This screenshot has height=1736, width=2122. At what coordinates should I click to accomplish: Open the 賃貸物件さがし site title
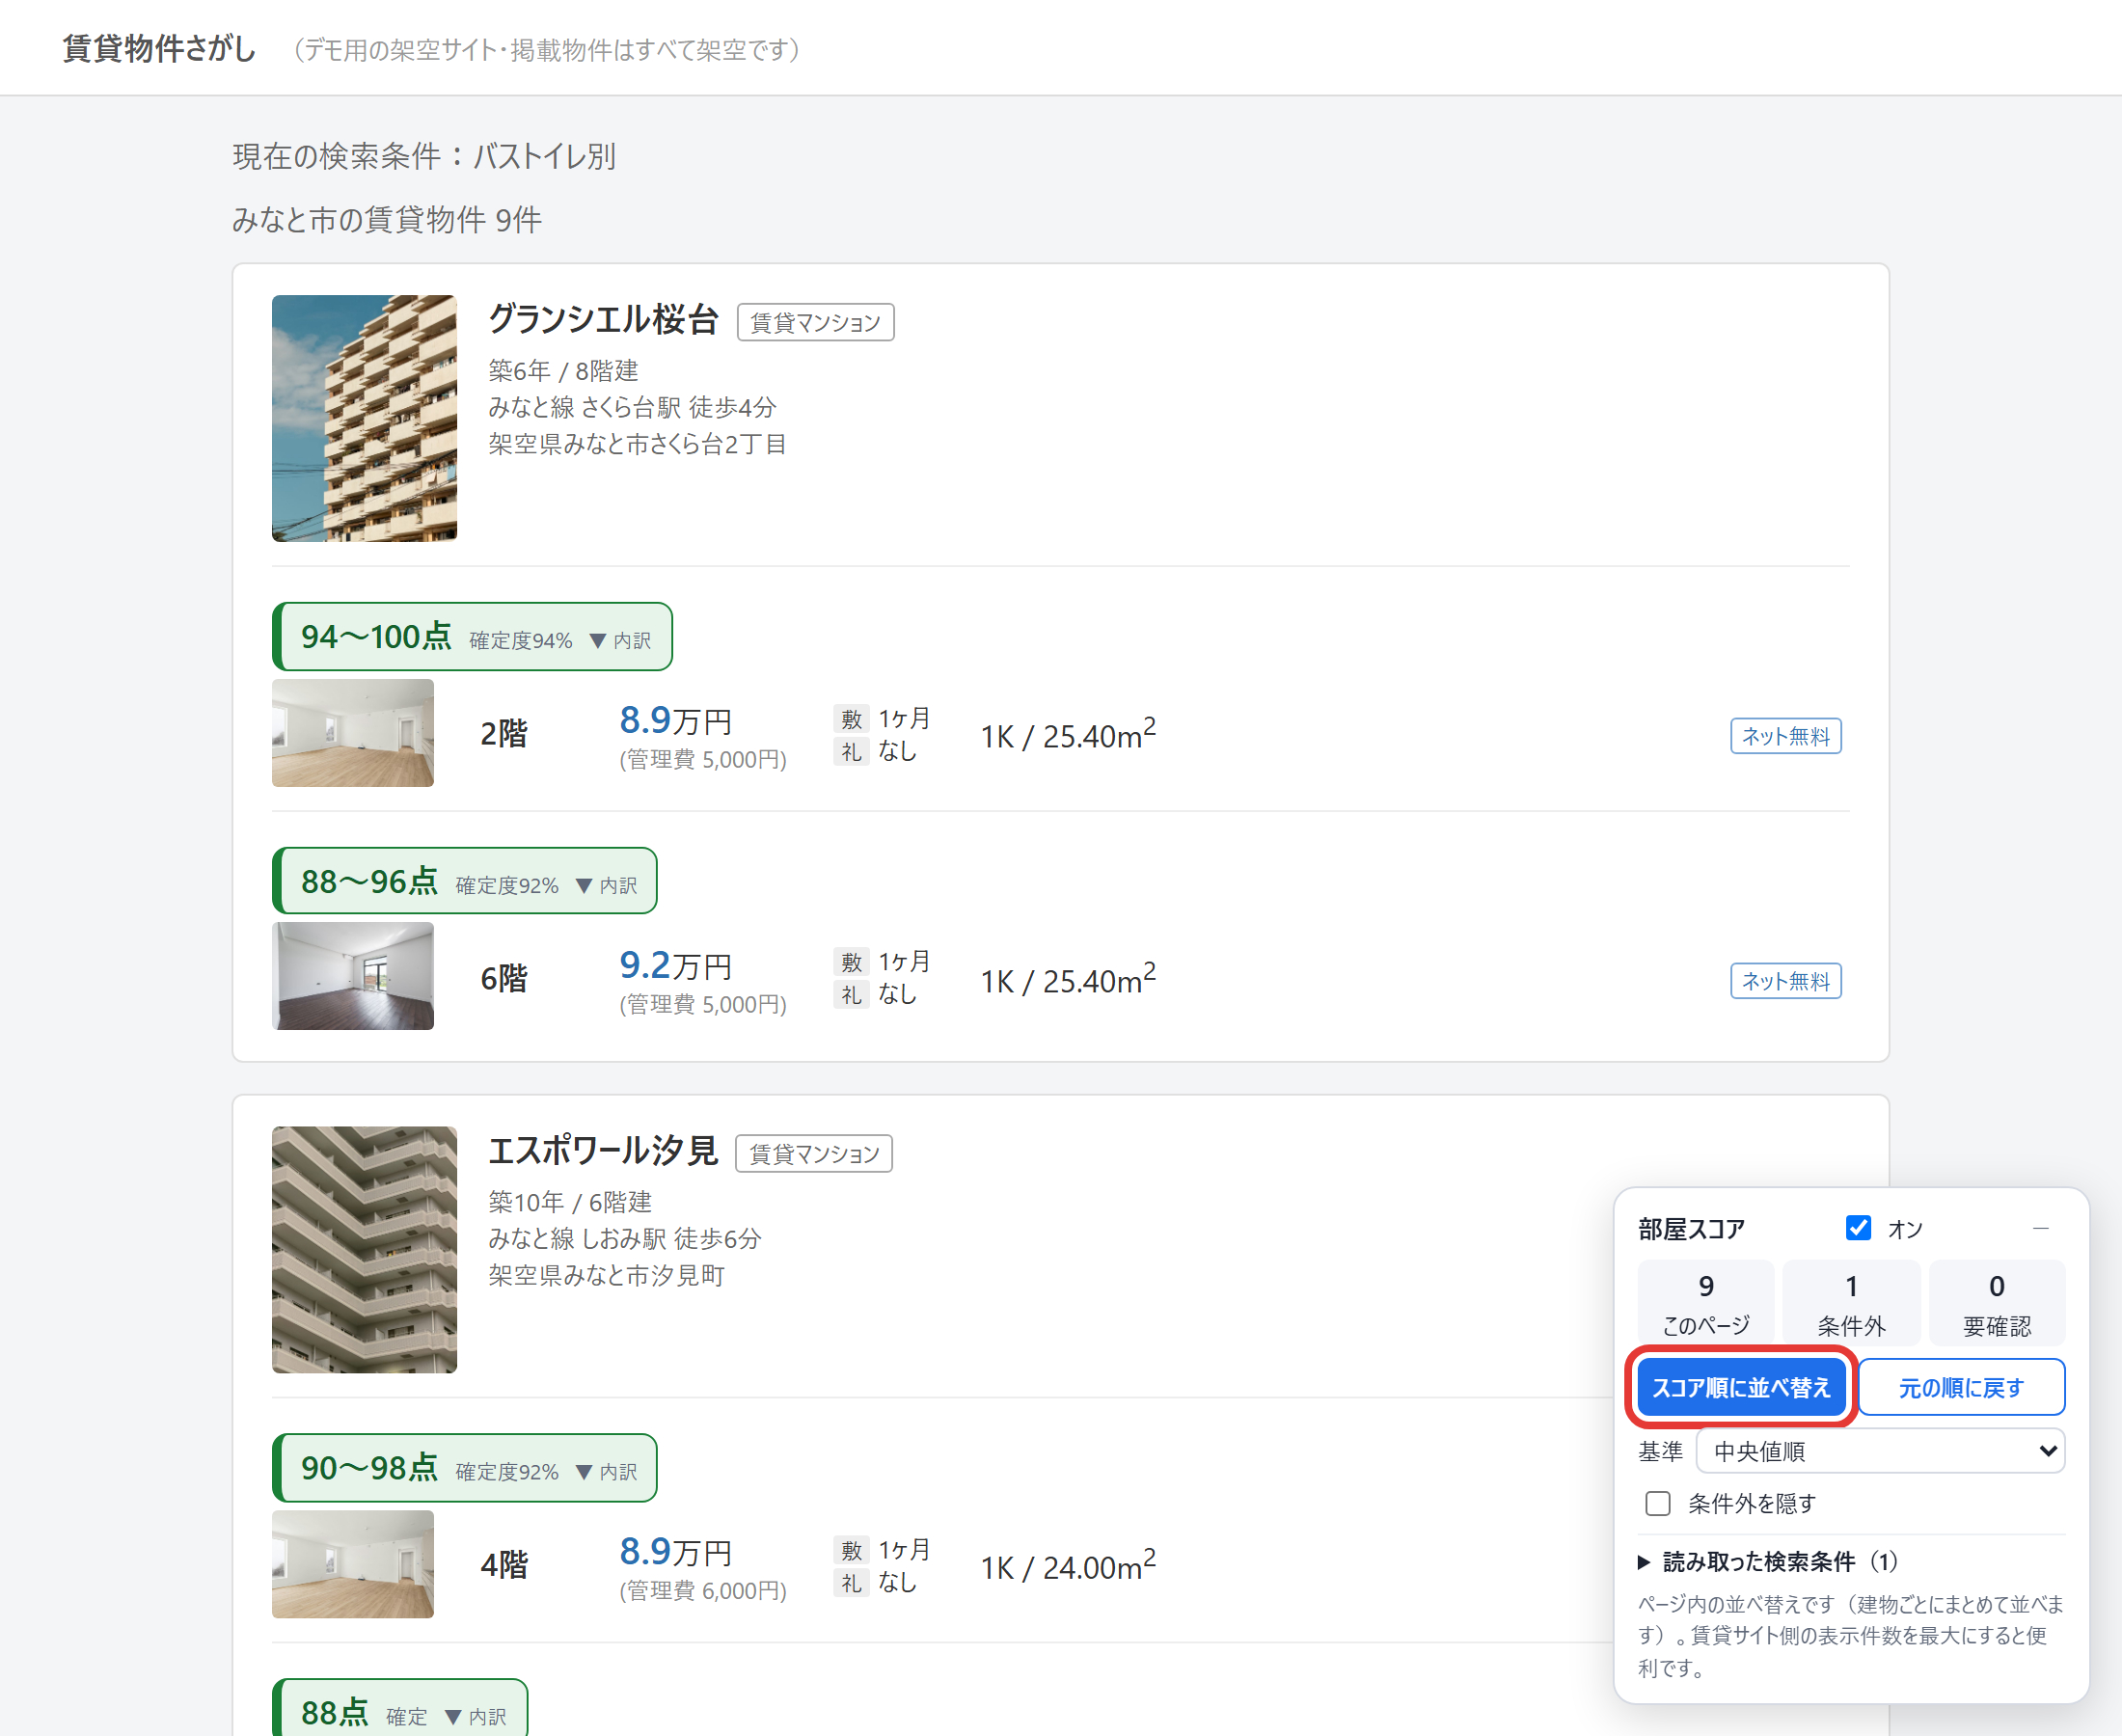tap(159, 48)
